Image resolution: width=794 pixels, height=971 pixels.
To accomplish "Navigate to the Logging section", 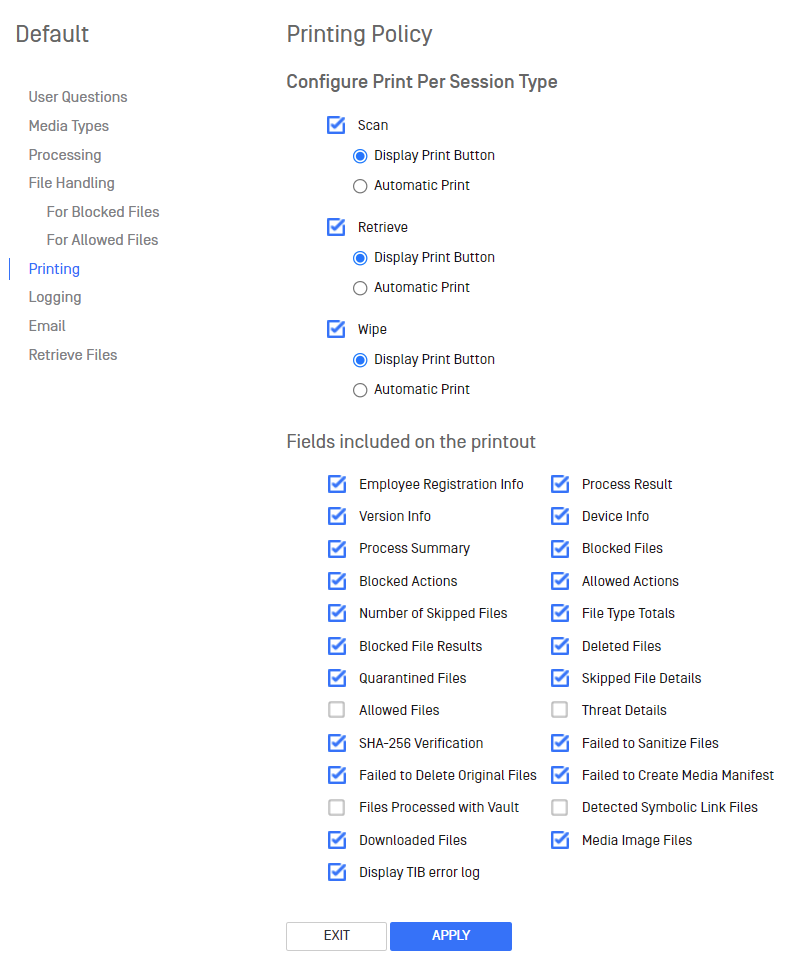I will coord(55,297).
